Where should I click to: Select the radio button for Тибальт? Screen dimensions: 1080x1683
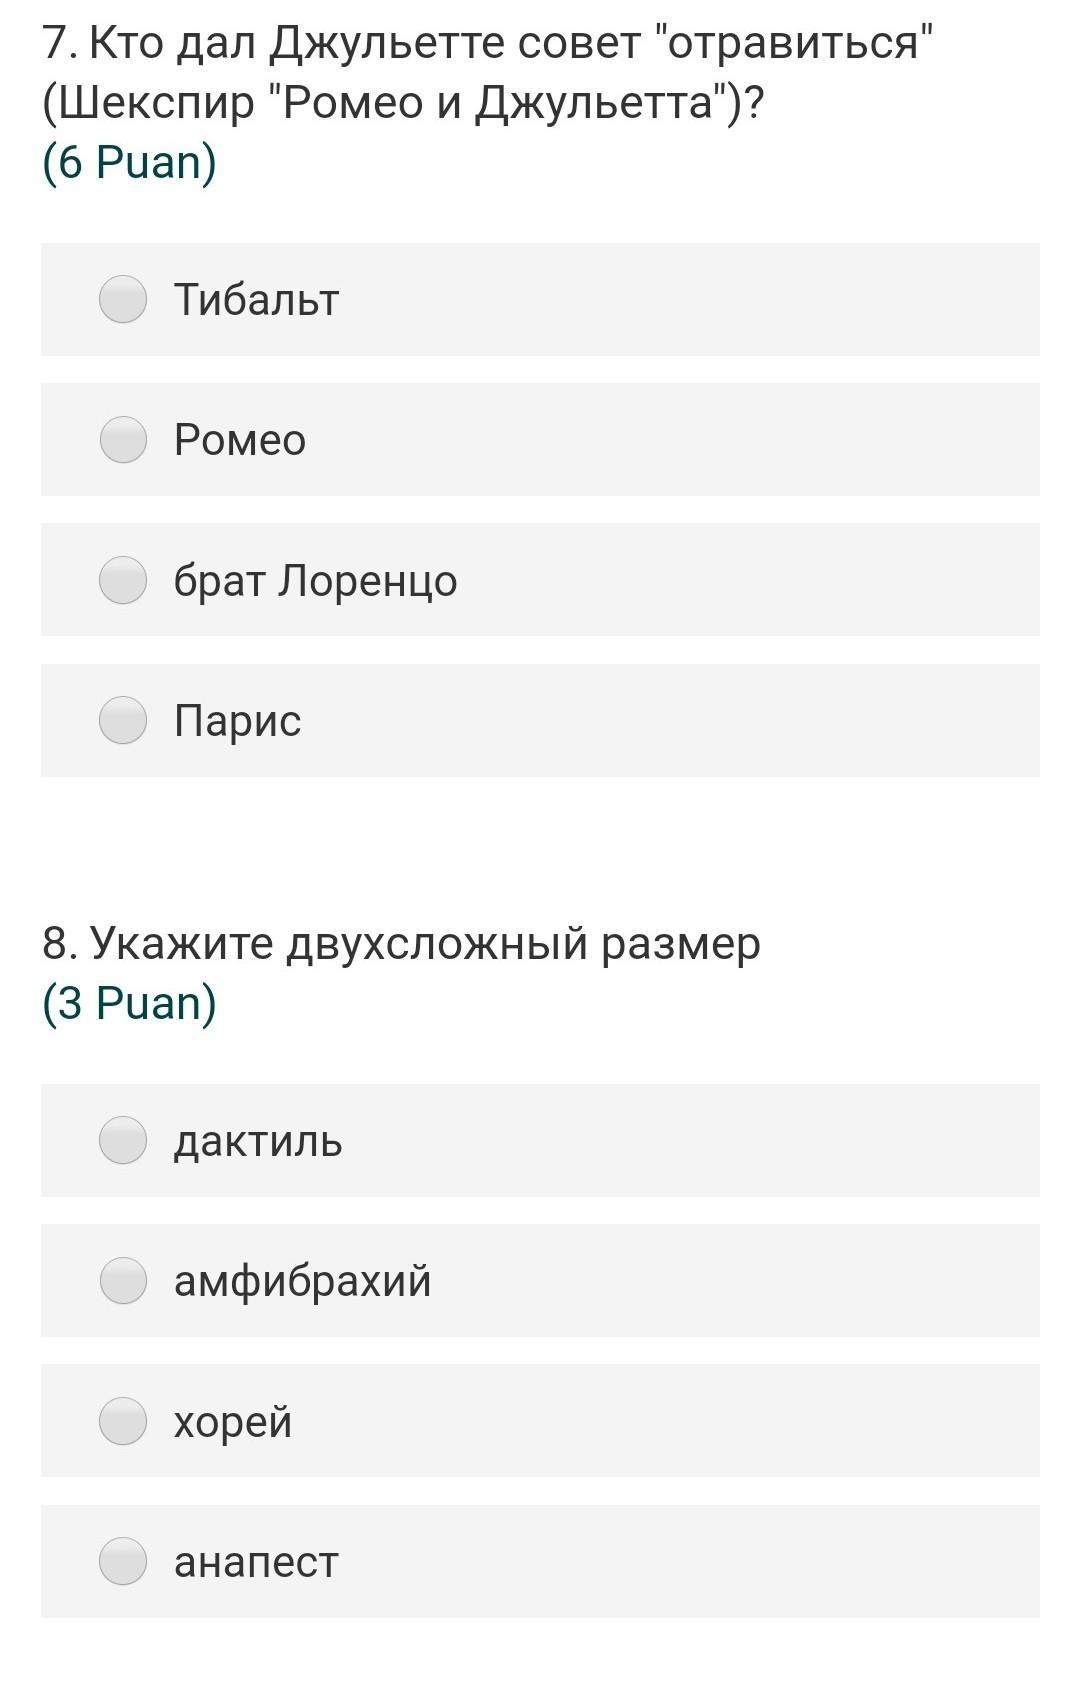123,299
